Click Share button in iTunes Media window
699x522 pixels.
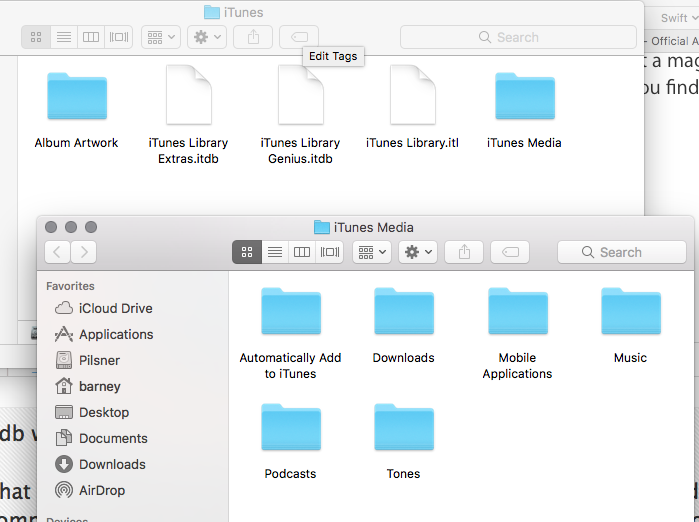tap(464, 252)
